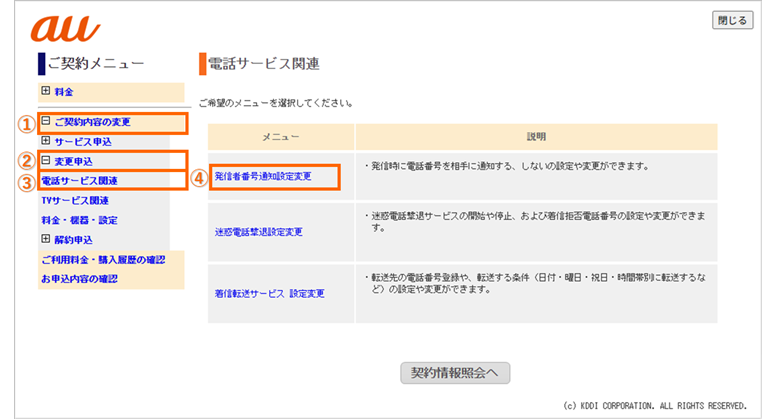This screenshot has width=762, height=419.
Task: Click the circled number 4 marker
Action: (x=199, y=177)
